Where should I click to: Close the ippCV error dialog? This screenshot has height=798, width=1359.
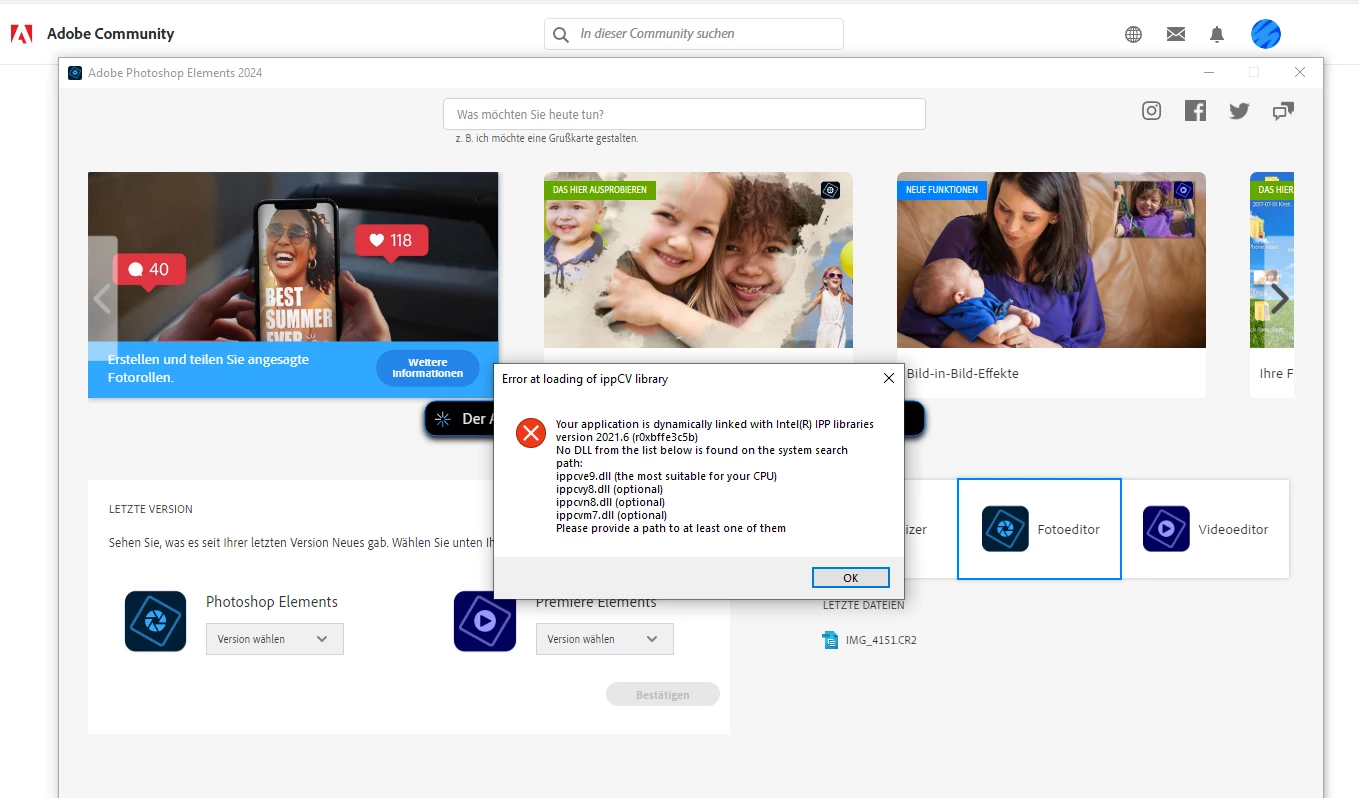point(888,378)
